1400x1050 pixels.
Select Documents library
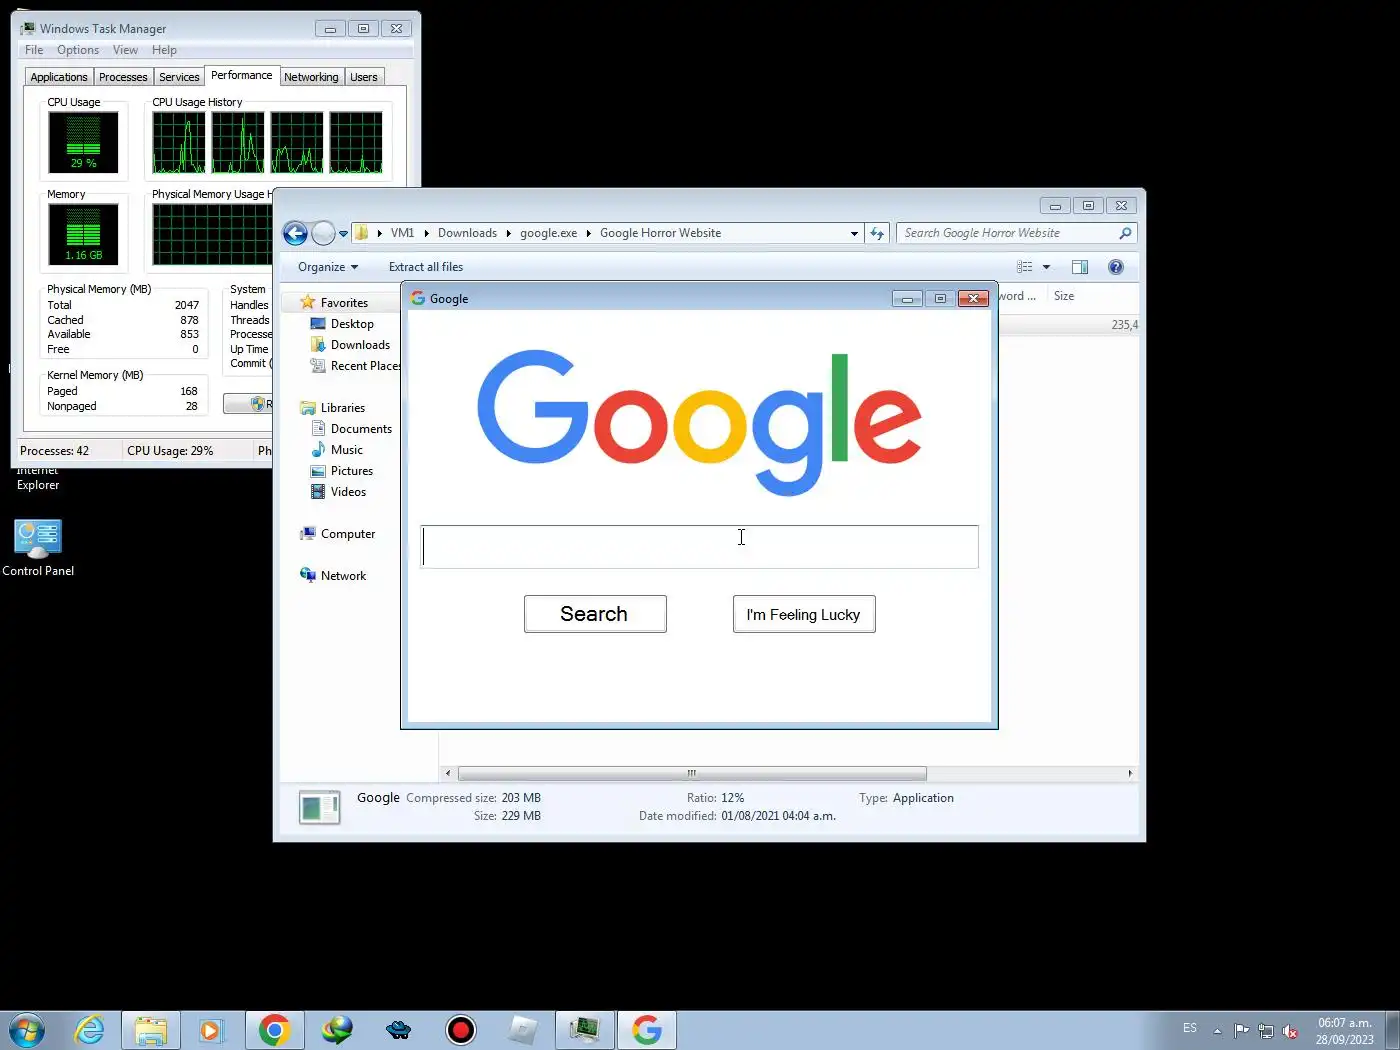[361, 429]
